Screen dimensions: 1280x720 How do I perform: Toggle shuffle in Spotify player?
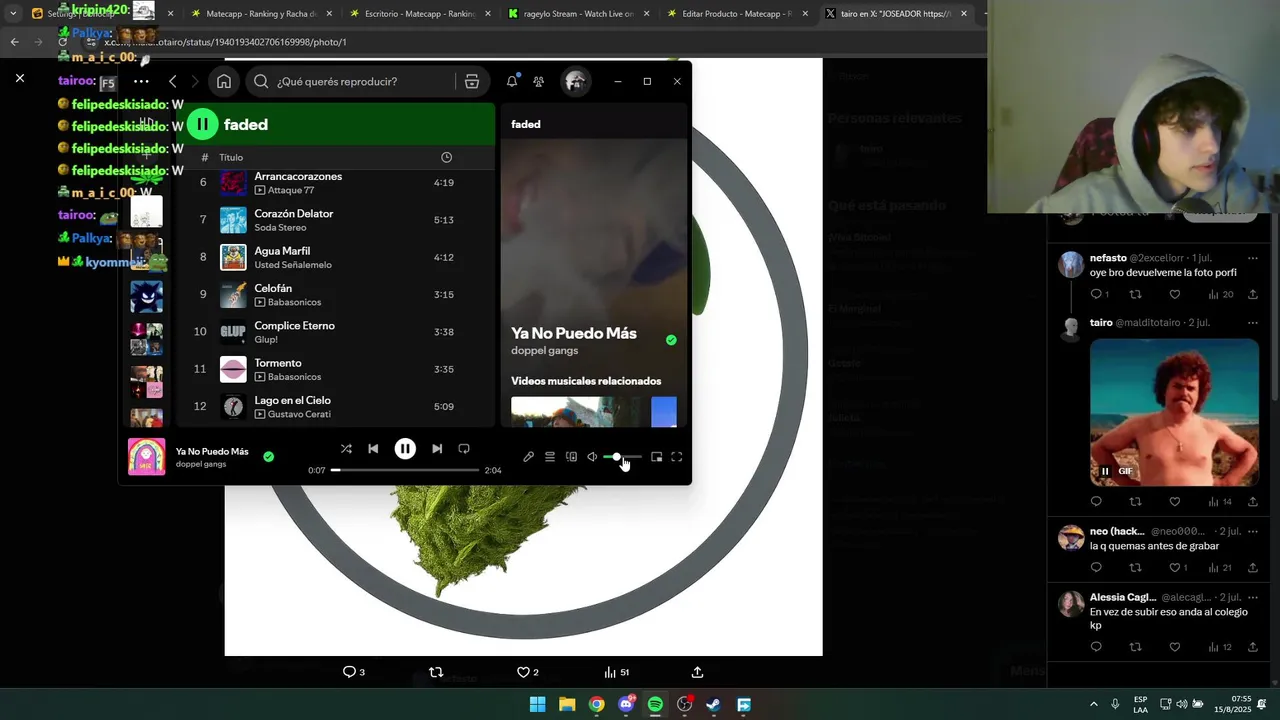pos(346,449)
